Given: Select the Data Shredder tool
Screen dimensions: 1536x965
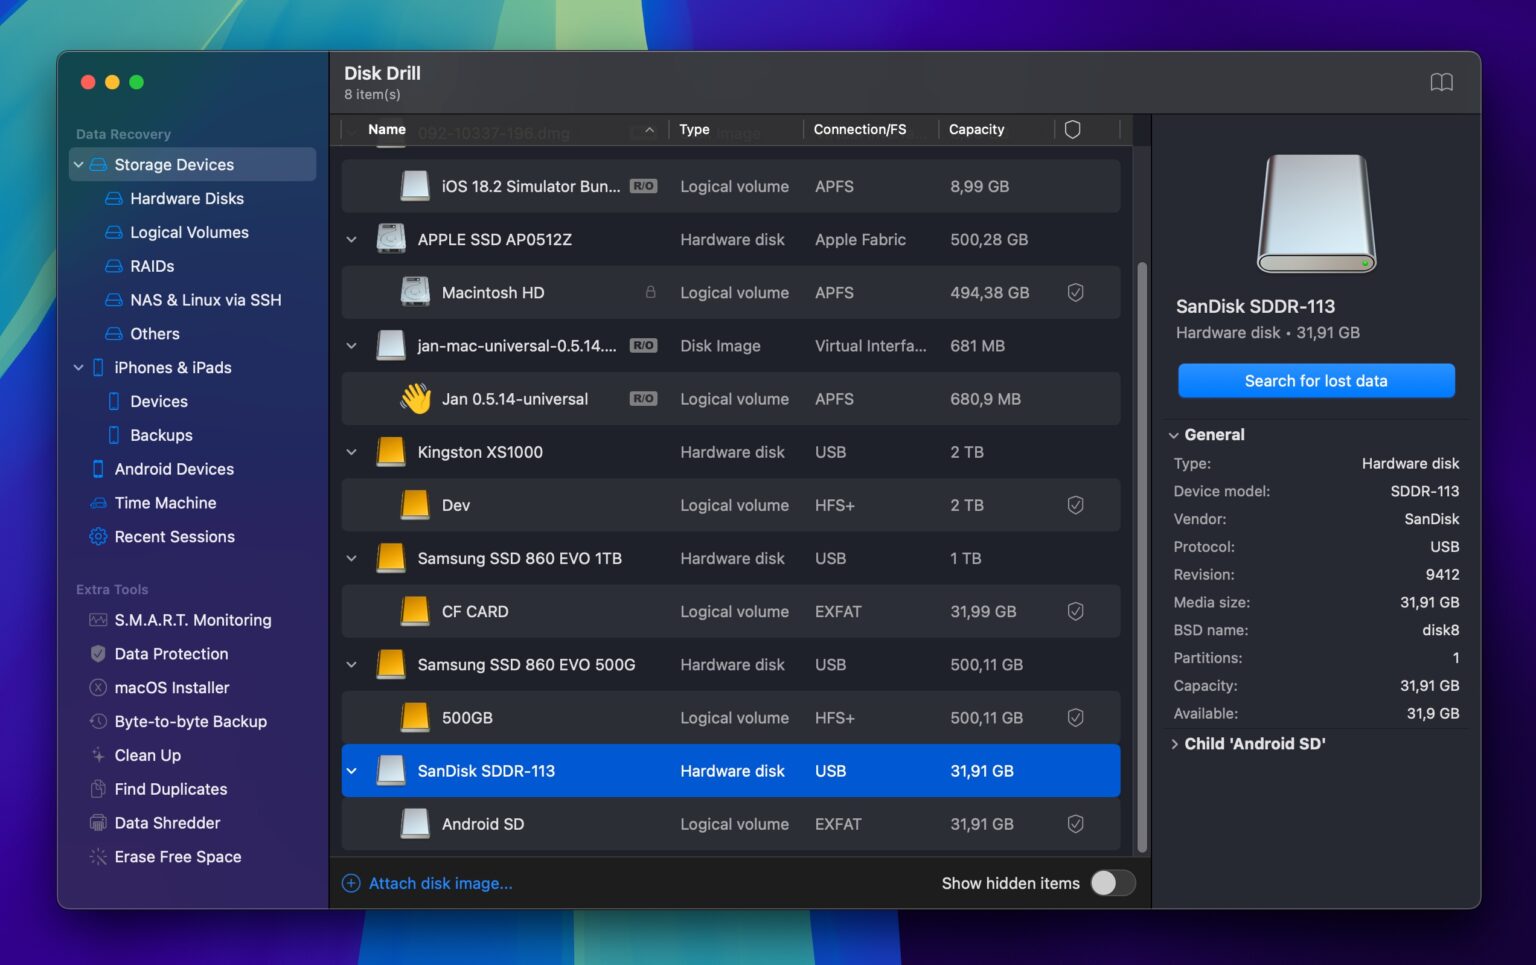Looking at the screenshot, I should (167, 822).
